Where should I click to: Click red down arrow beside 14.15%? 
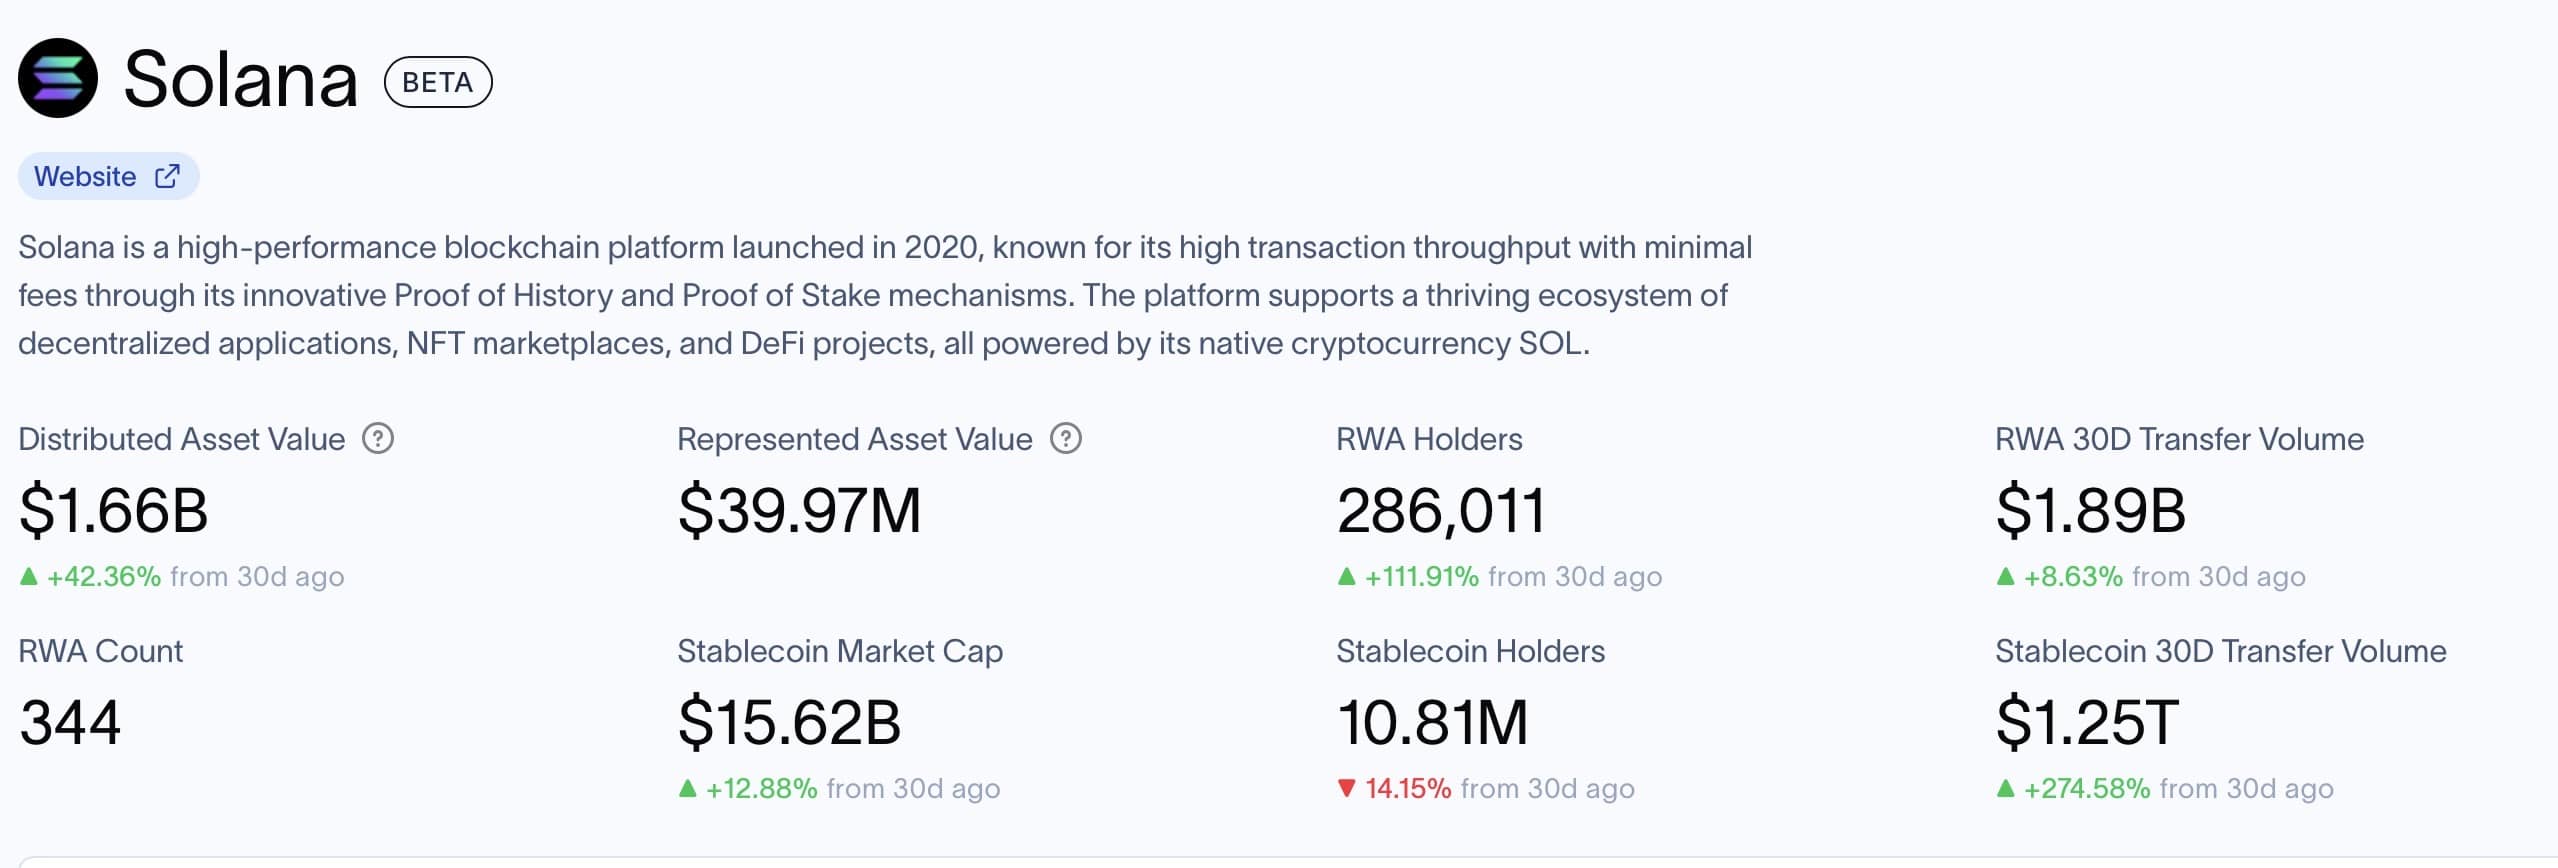tap(1347, 789)
